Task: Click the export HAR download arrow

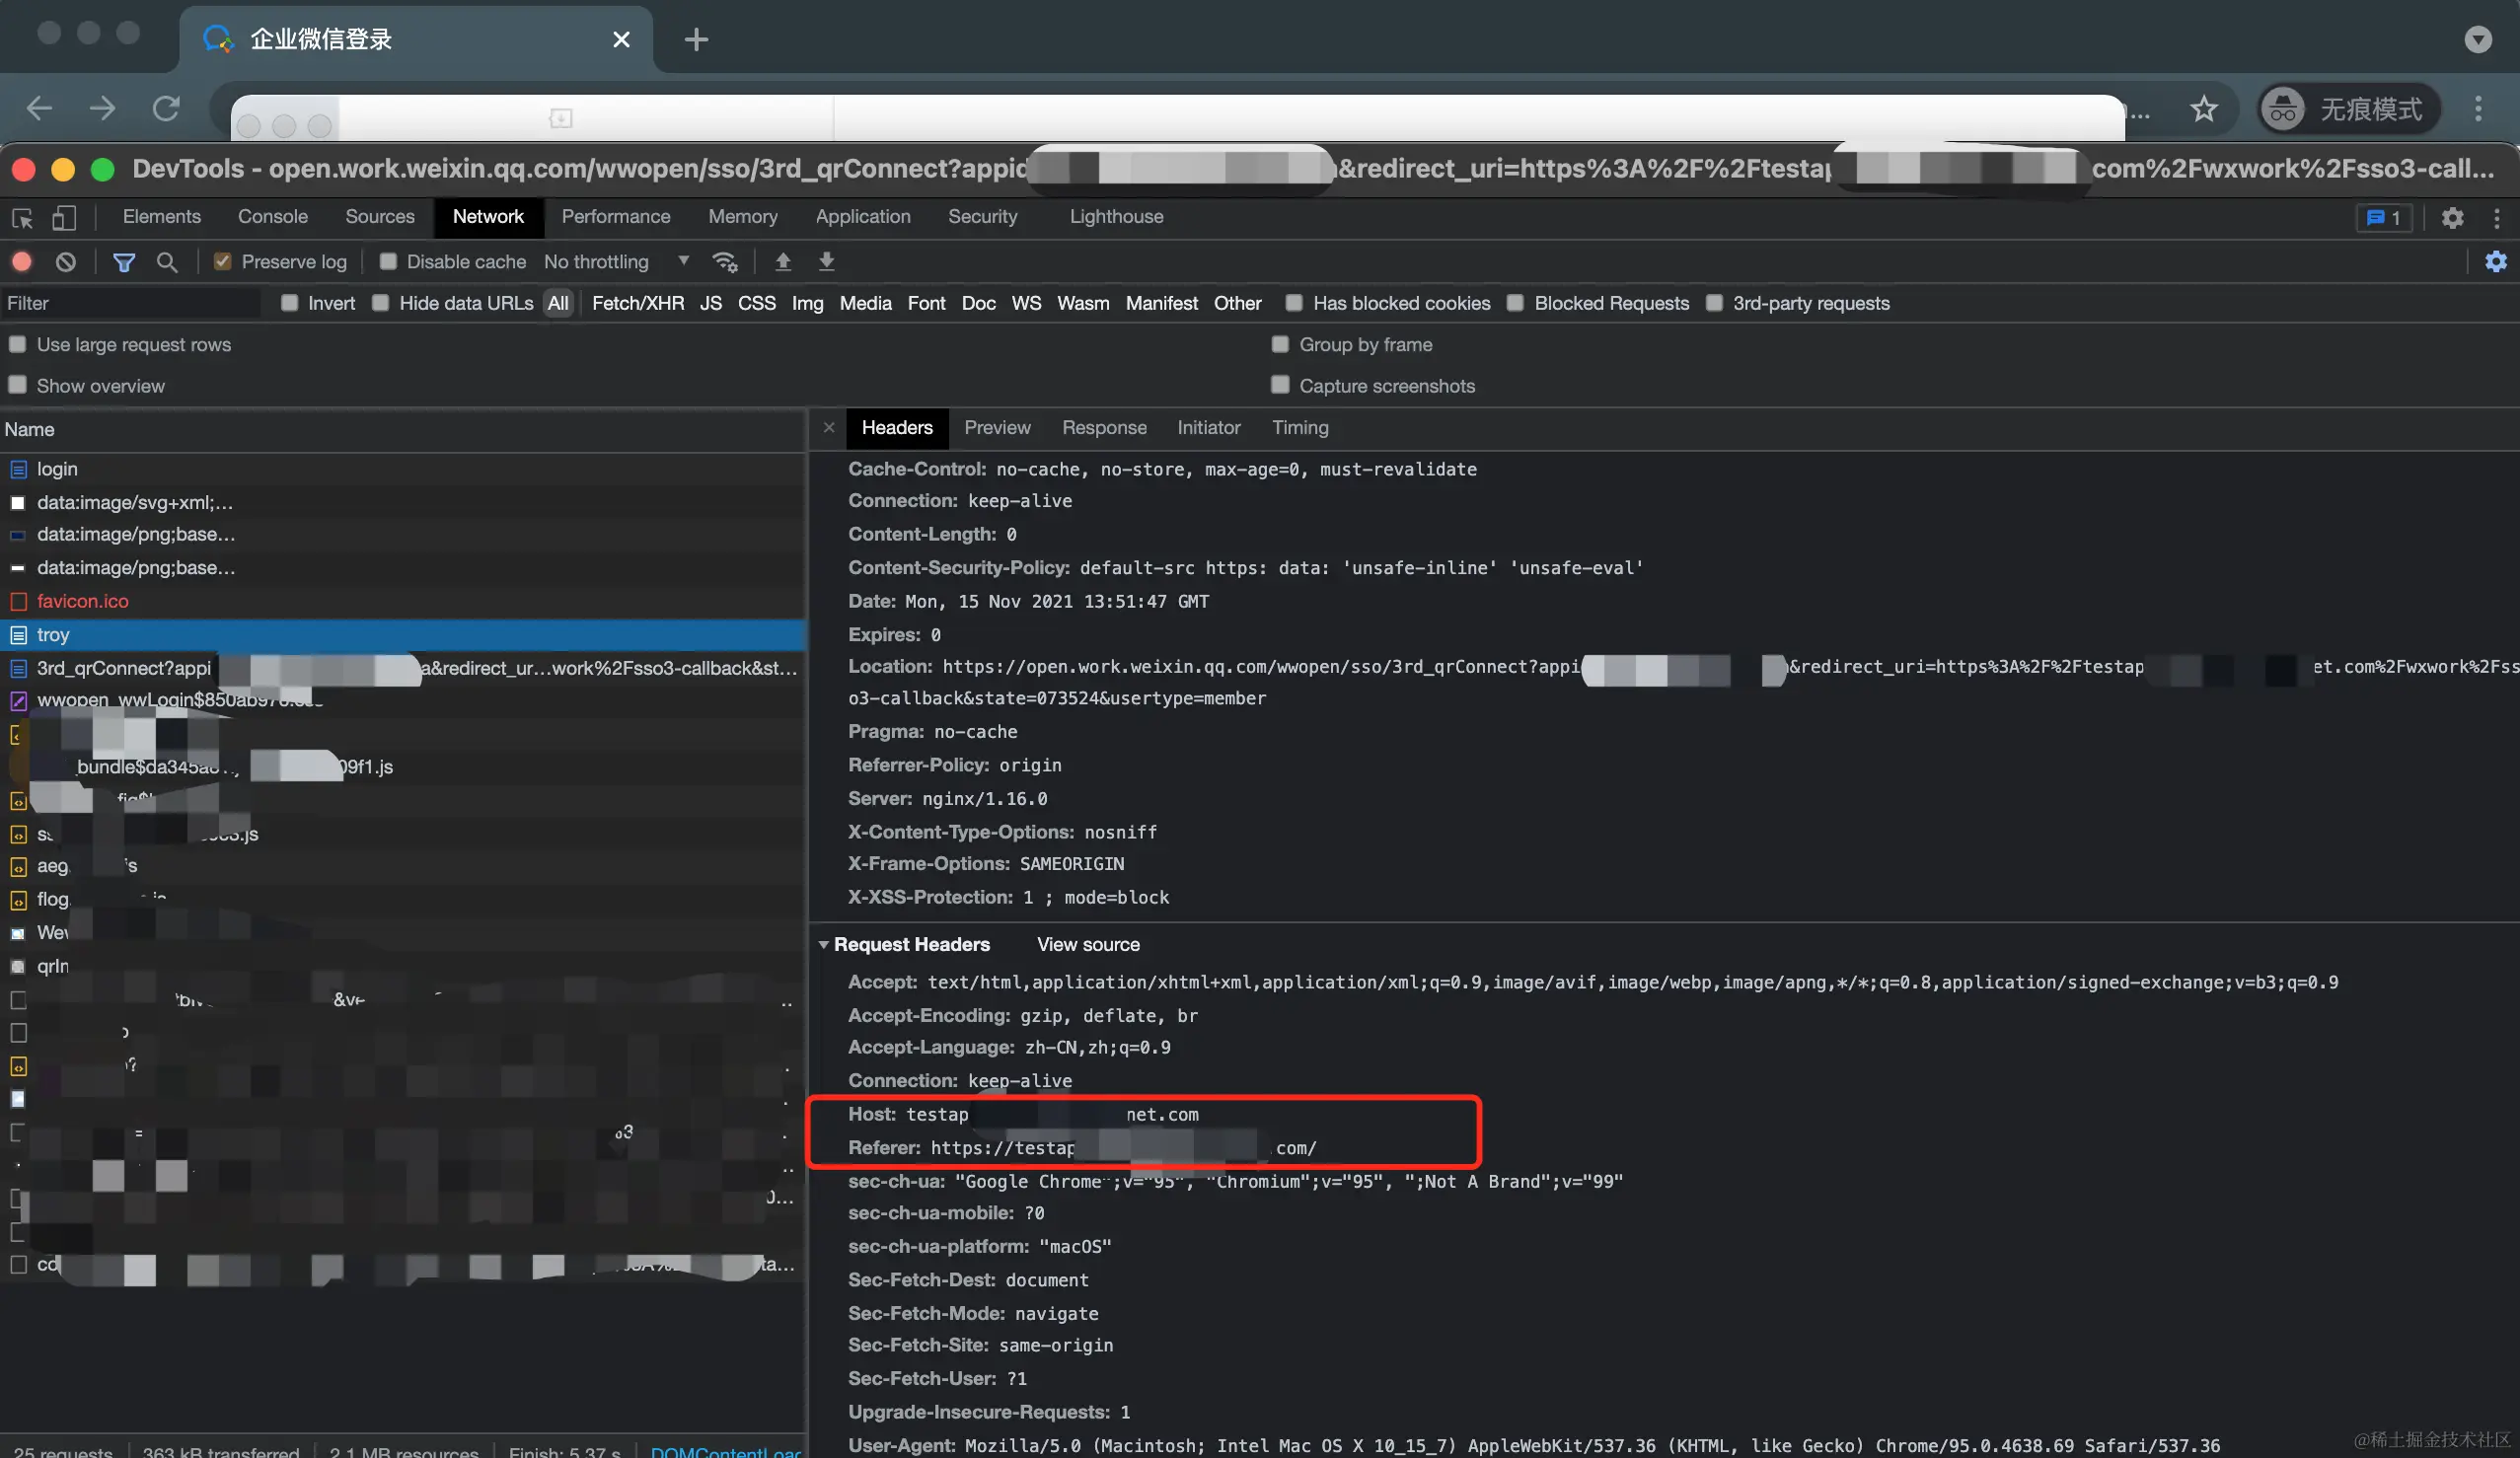Action: [826, 262]
